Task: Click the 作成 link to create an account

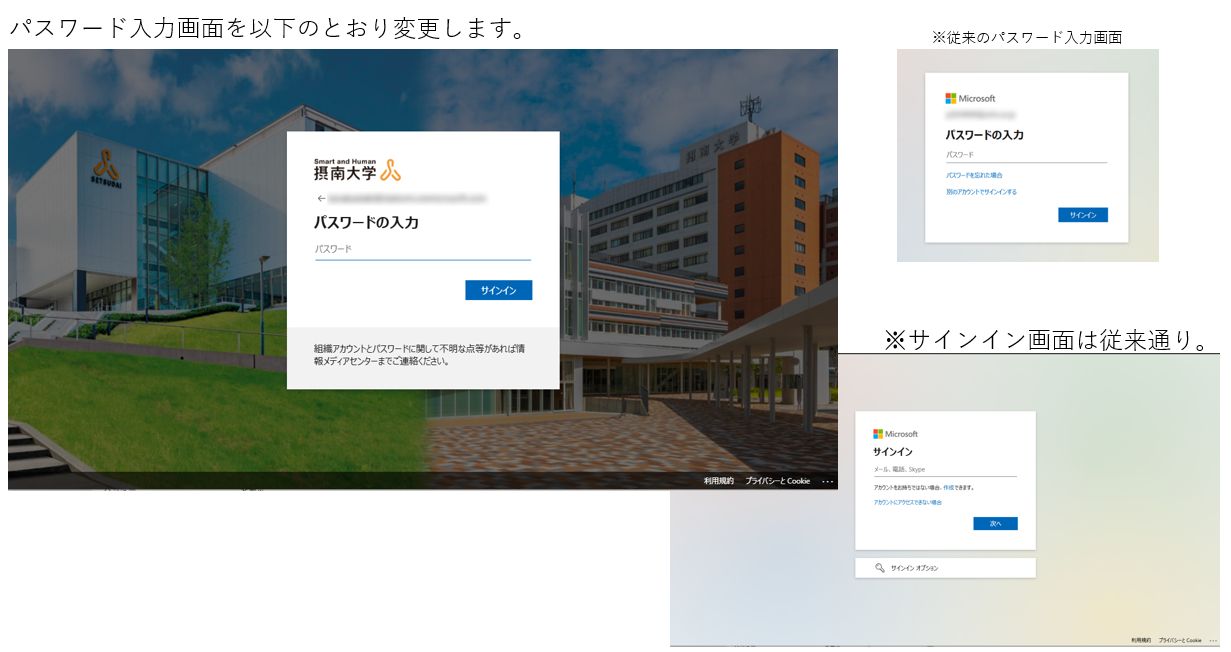Action: (x=948, y=488)
